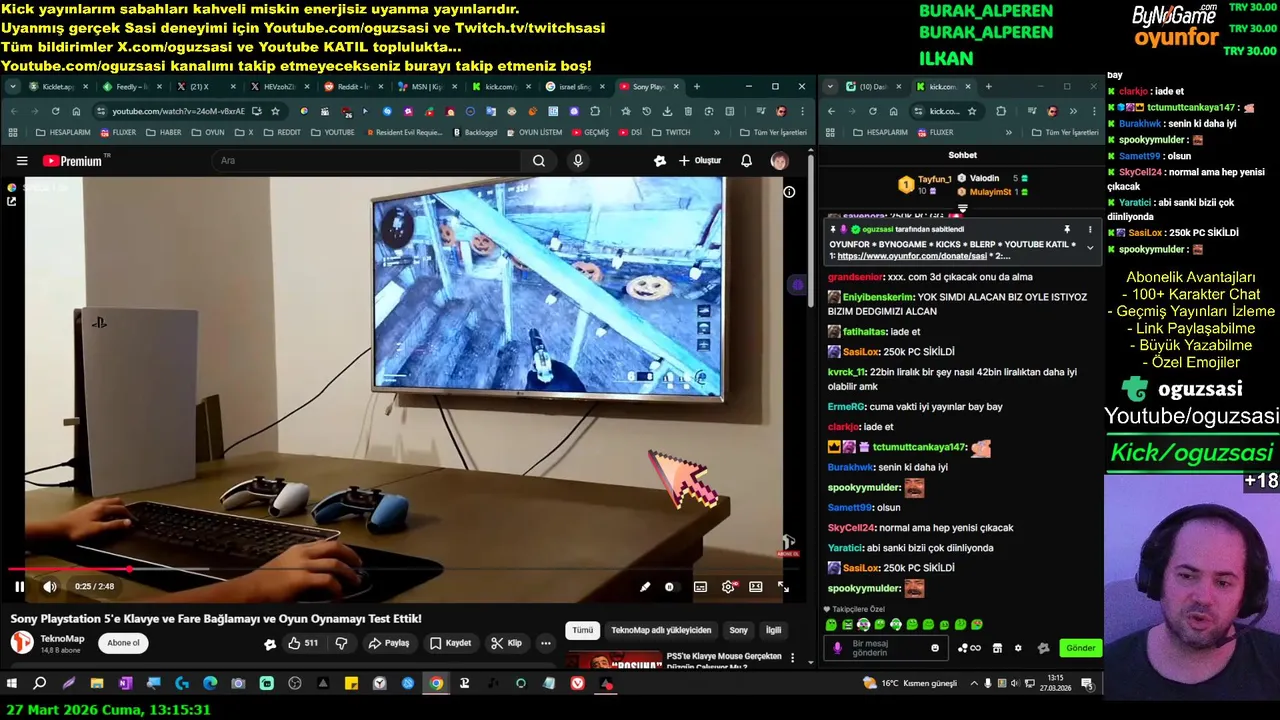Open Windows taskbar search
The image size is (1280, 720).
pos(40,684)
